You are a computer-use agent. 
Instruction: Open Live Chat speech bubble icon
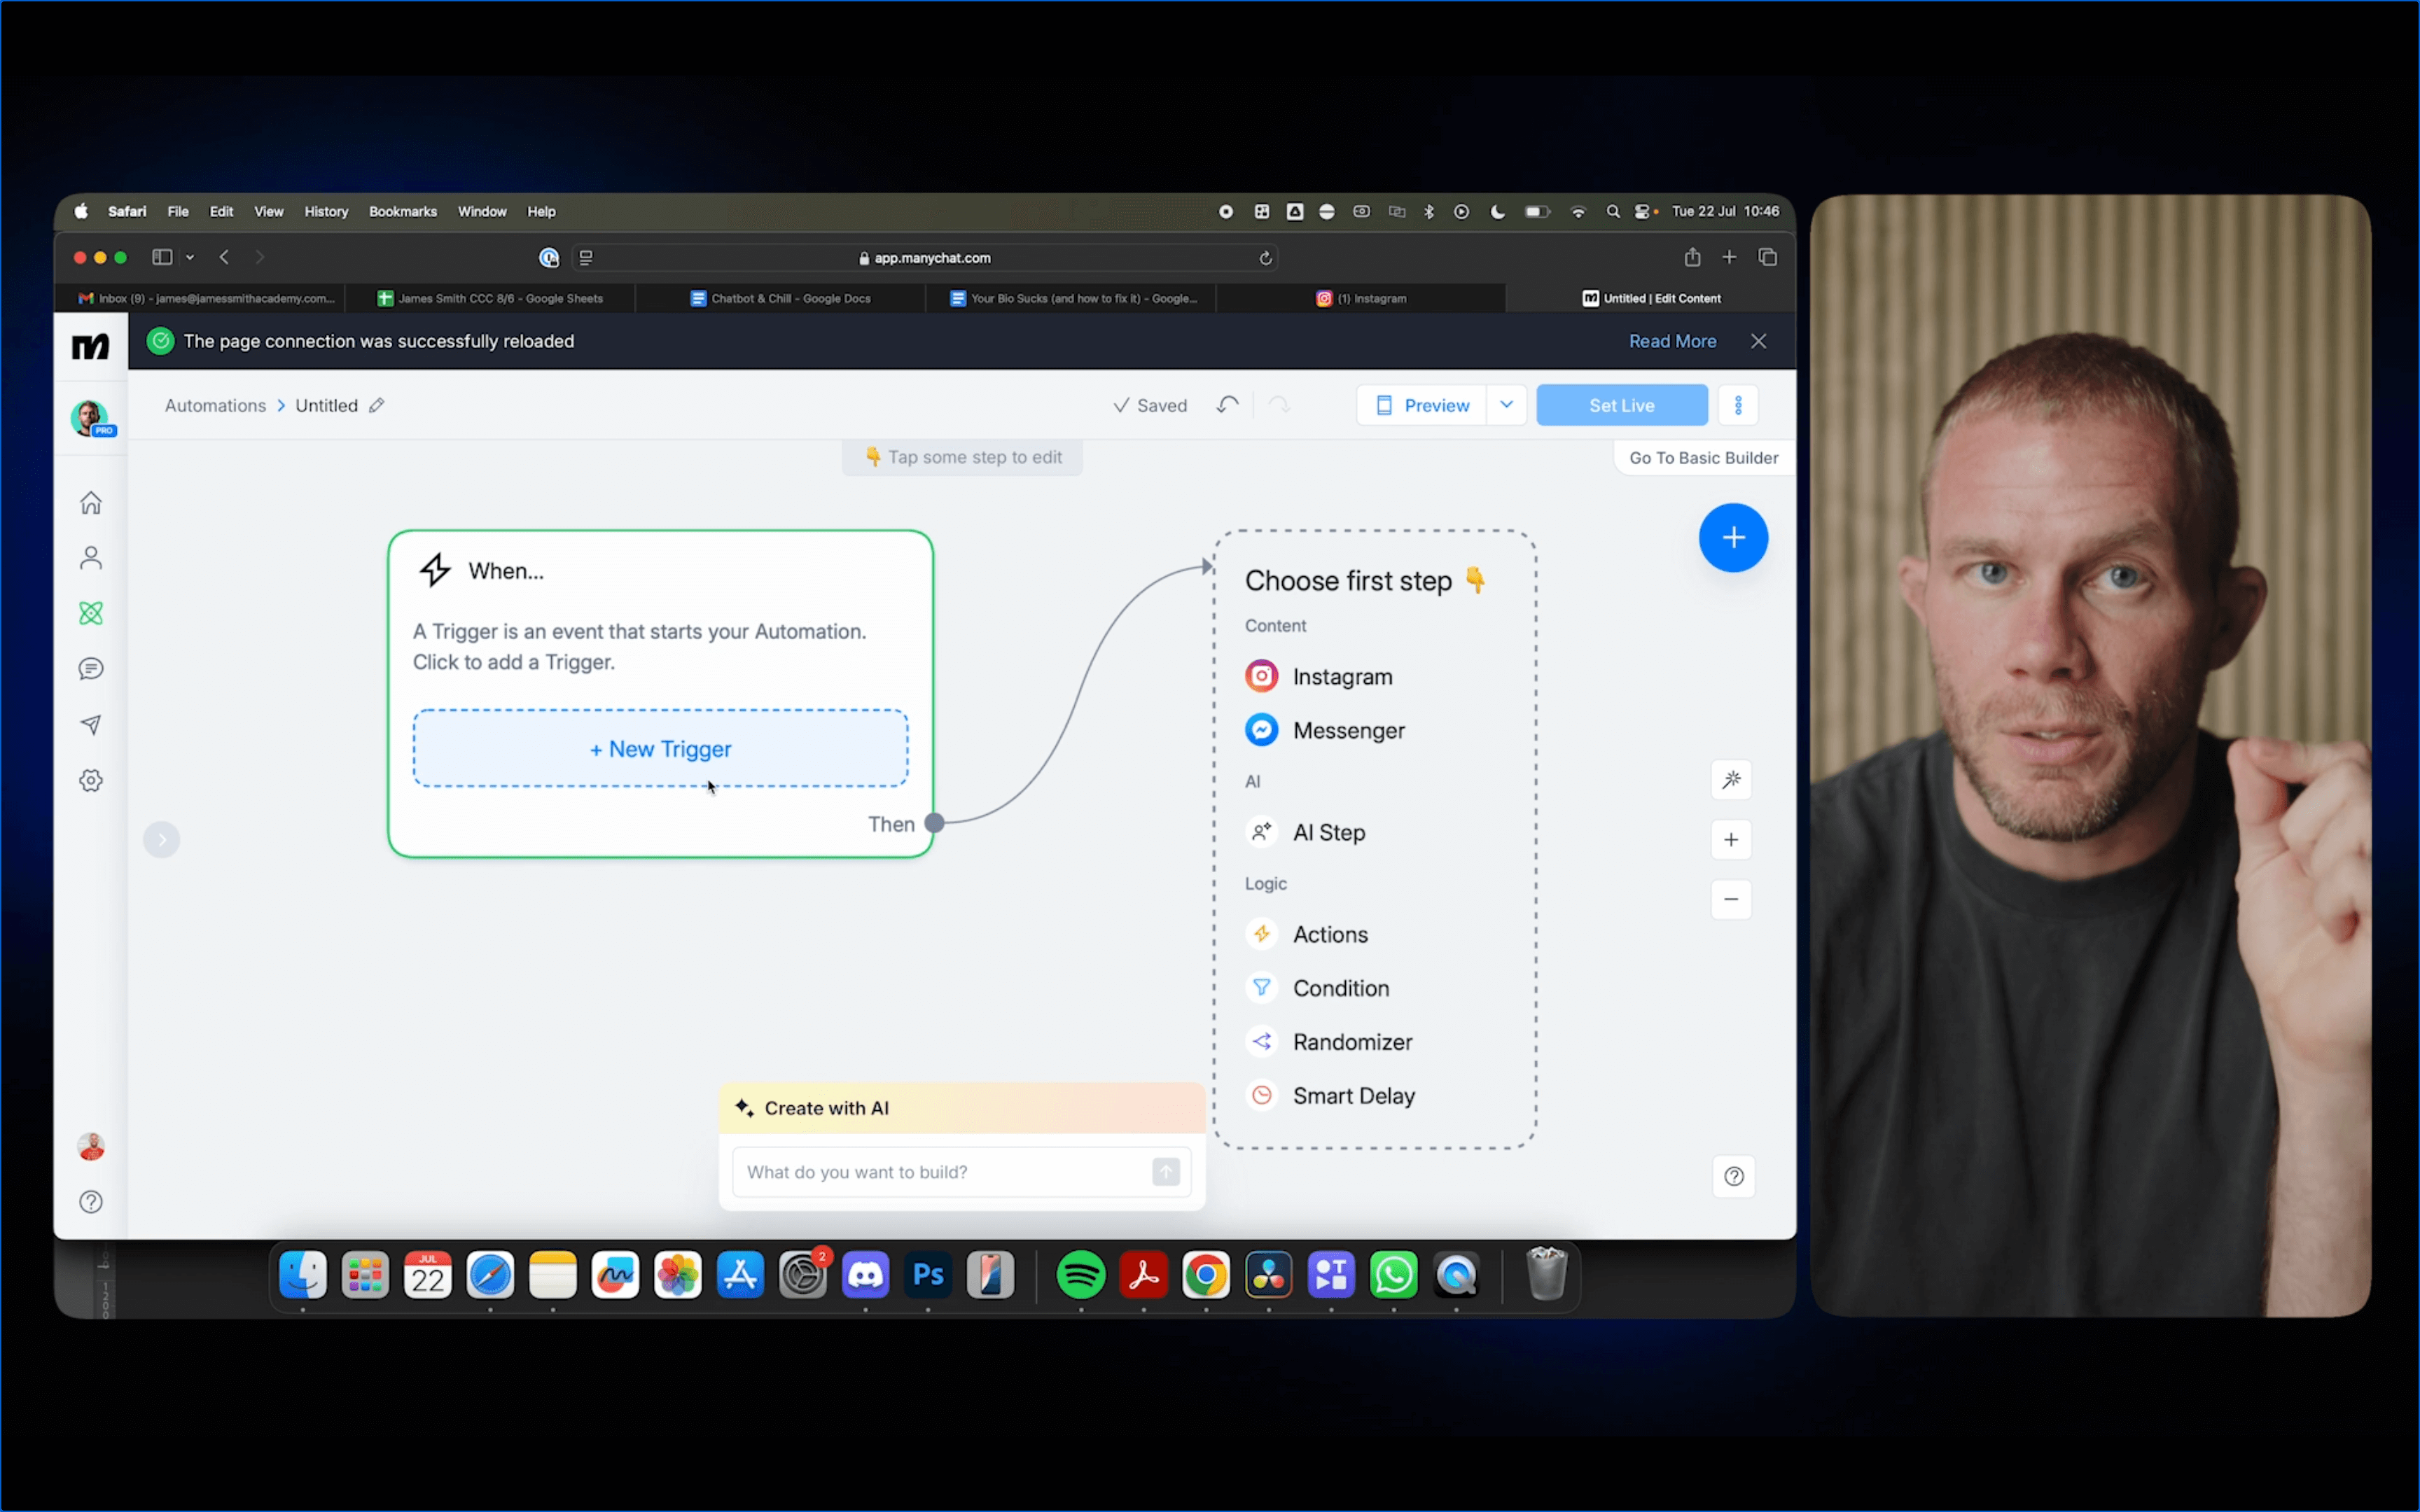point(91,669)
